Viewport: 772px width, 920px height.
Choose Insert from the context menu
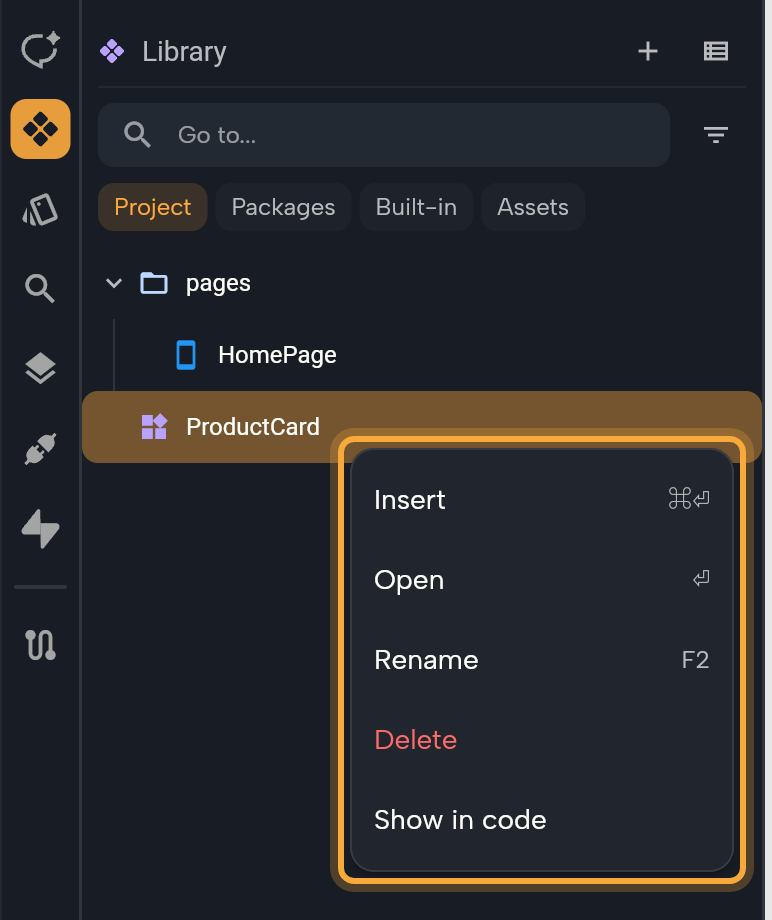click(x=541, y=500)
